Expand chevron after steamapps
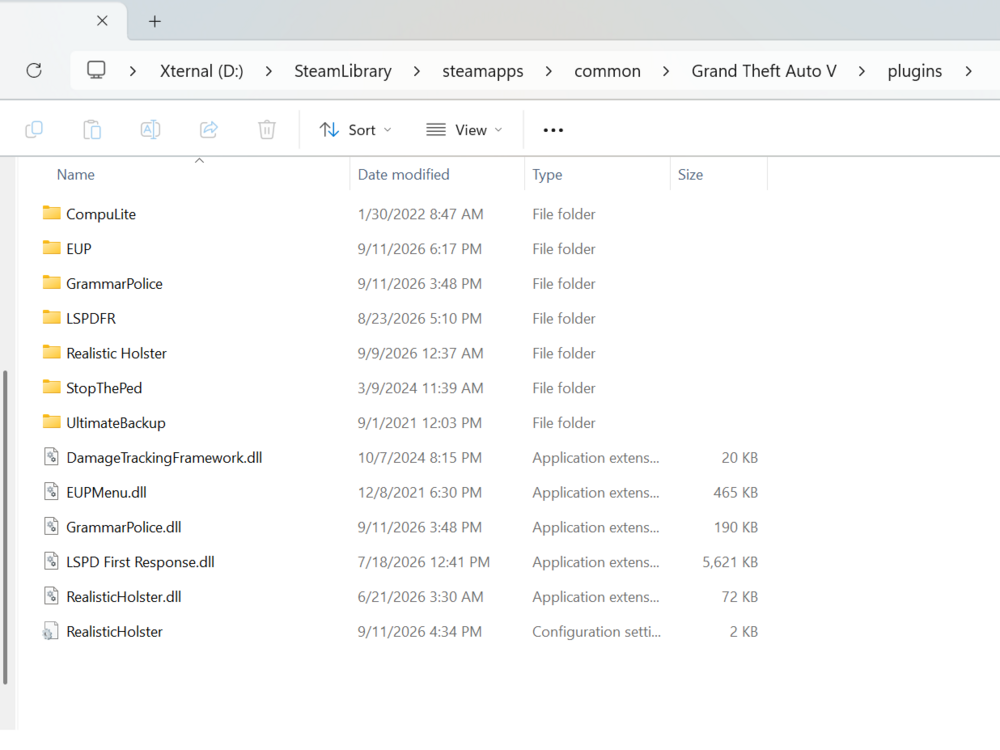The height and width of the screenshot is (750, 1000). click(548, 71)
